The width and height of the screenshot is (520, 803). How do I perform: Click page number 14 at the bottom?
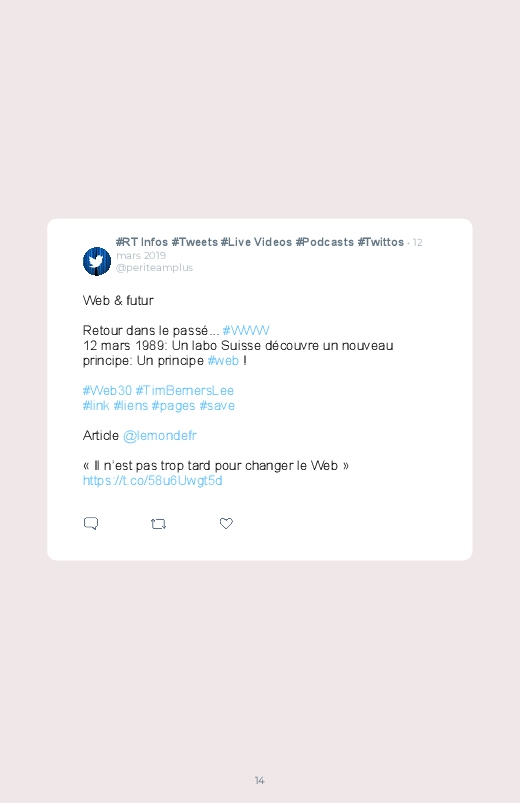(260, 780)
